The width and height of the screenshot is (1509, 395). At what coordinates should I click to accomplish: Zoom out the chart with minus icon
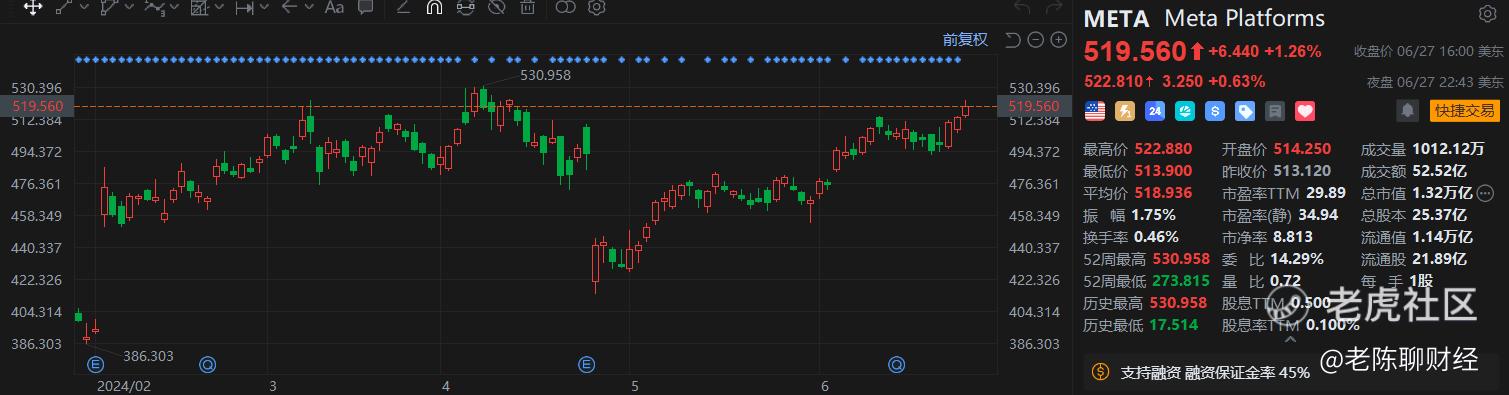1034,40
